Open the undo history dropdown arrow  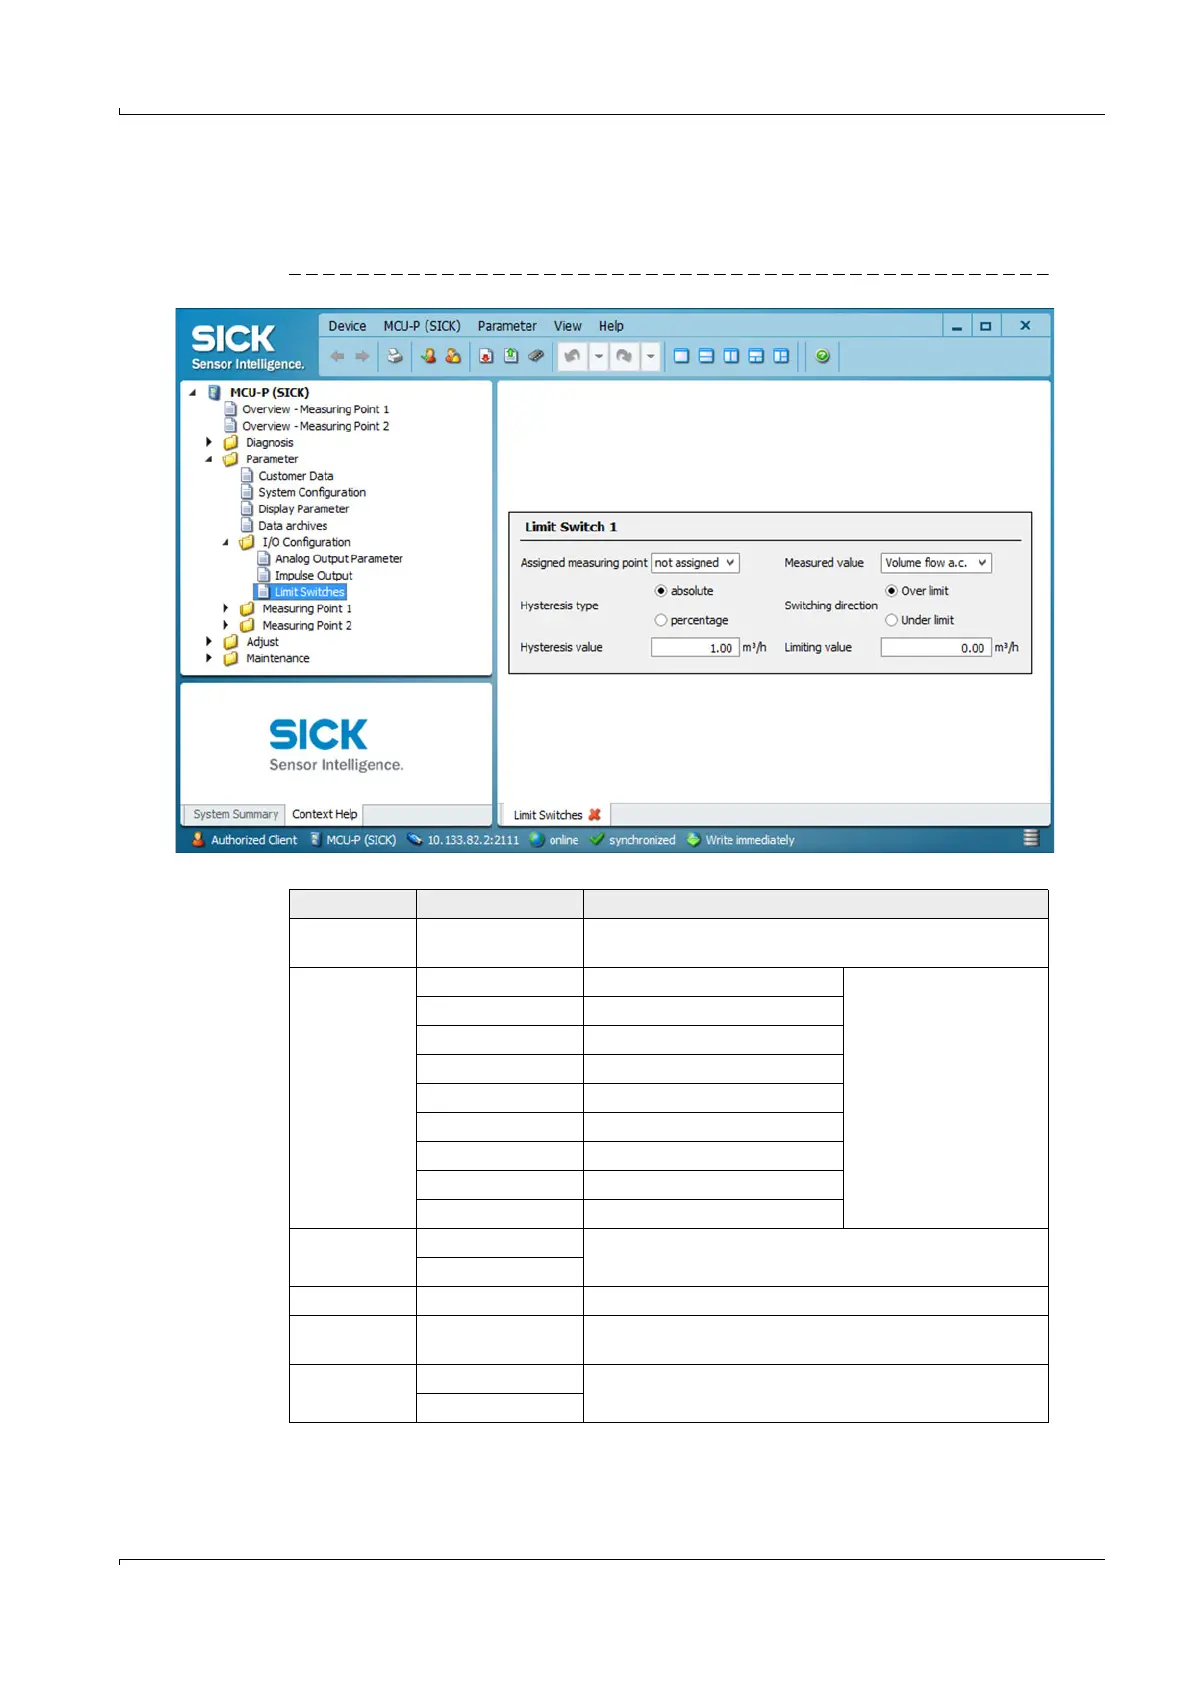click(598, 356)
